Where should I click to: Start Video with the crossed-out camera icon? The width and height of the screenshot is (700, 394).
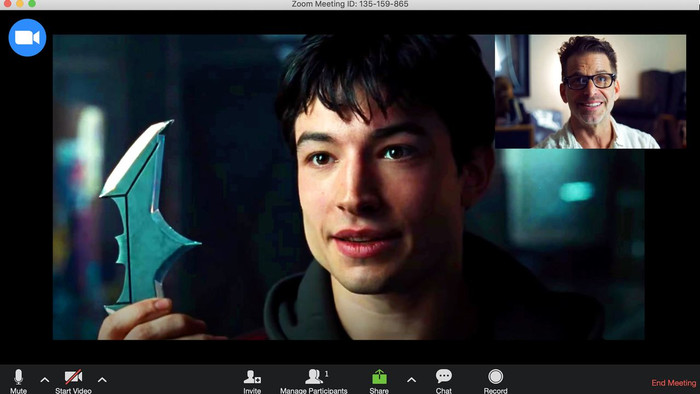tap(73, 377)
